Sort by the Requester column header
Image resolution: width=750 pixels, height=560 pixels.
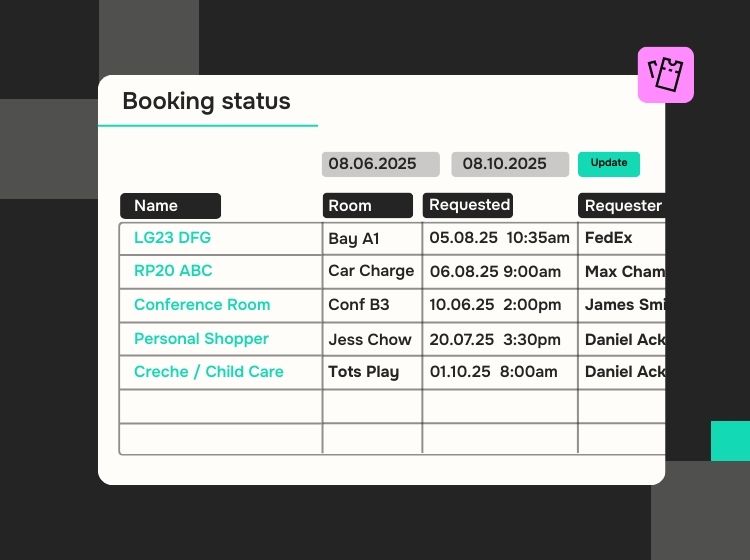click(x=621, y=206)
